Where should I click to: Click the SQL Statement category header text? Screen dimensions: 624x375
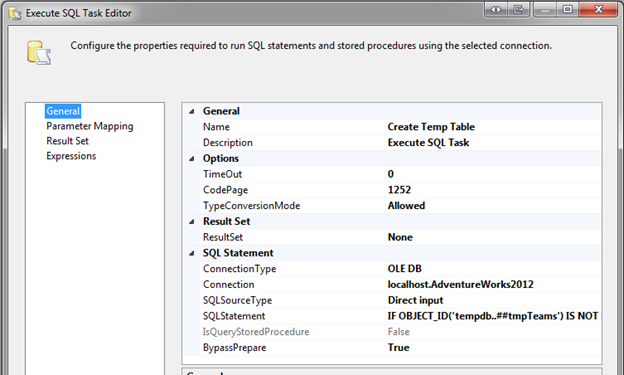[x=238, y=253]
